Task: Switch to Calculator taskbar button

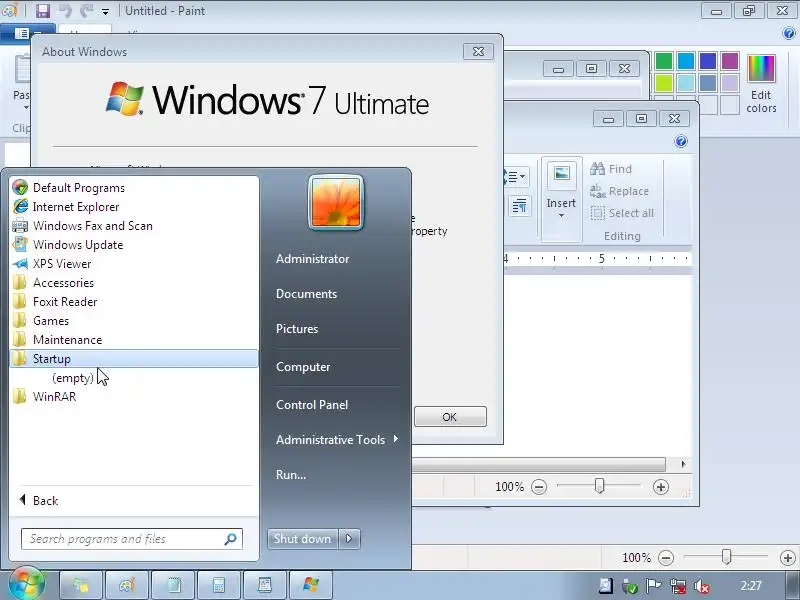Action: [219, 585]
